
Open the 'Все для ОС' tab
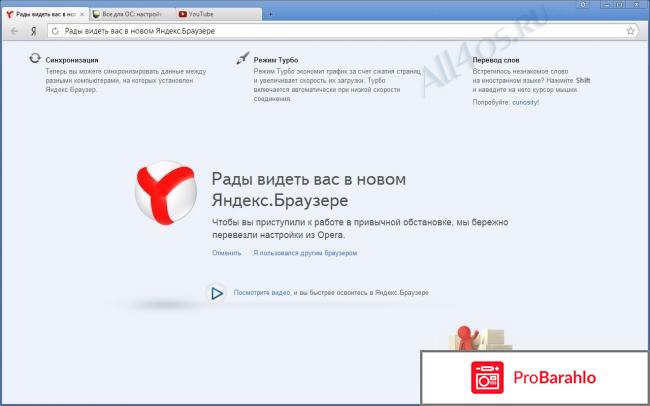(x=132, y=14)
